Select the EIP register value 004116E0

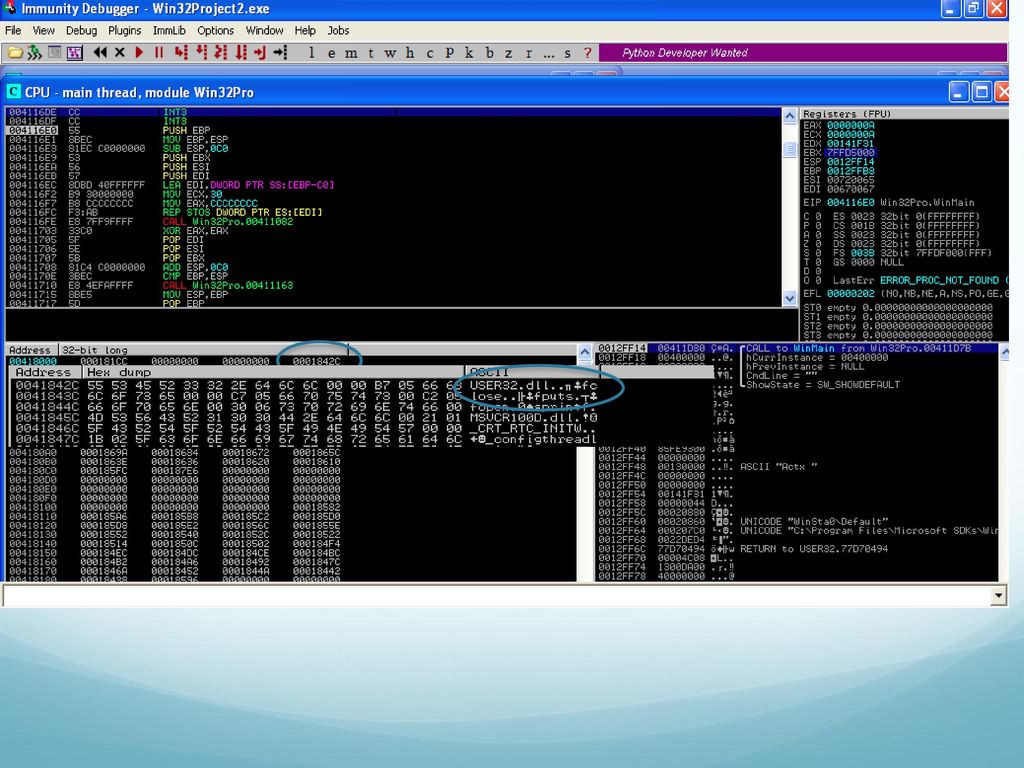tap(850, 202)
